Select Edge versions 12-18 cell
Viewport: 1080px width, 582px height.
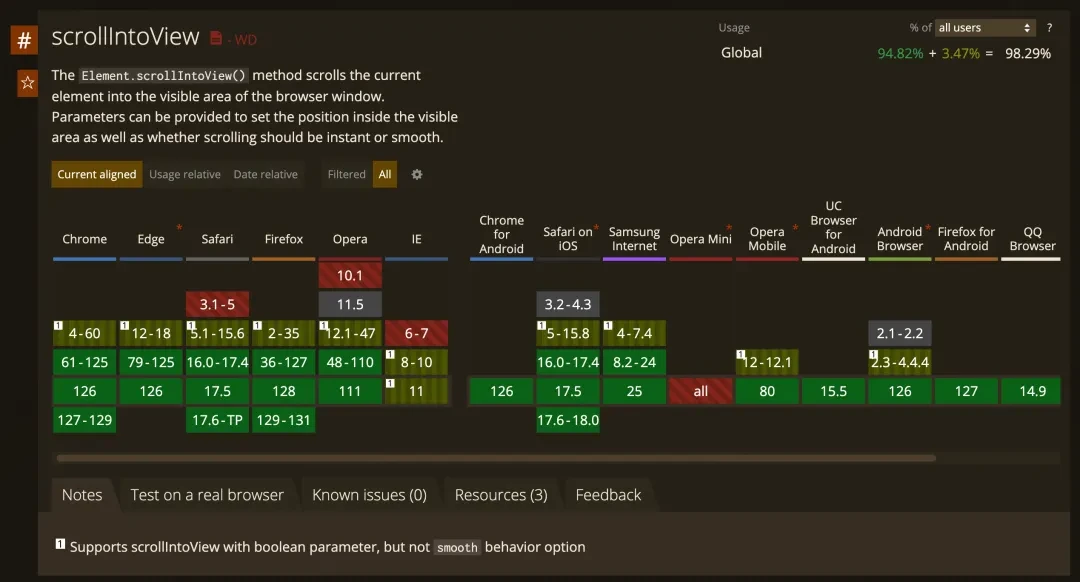coord(151,333)
